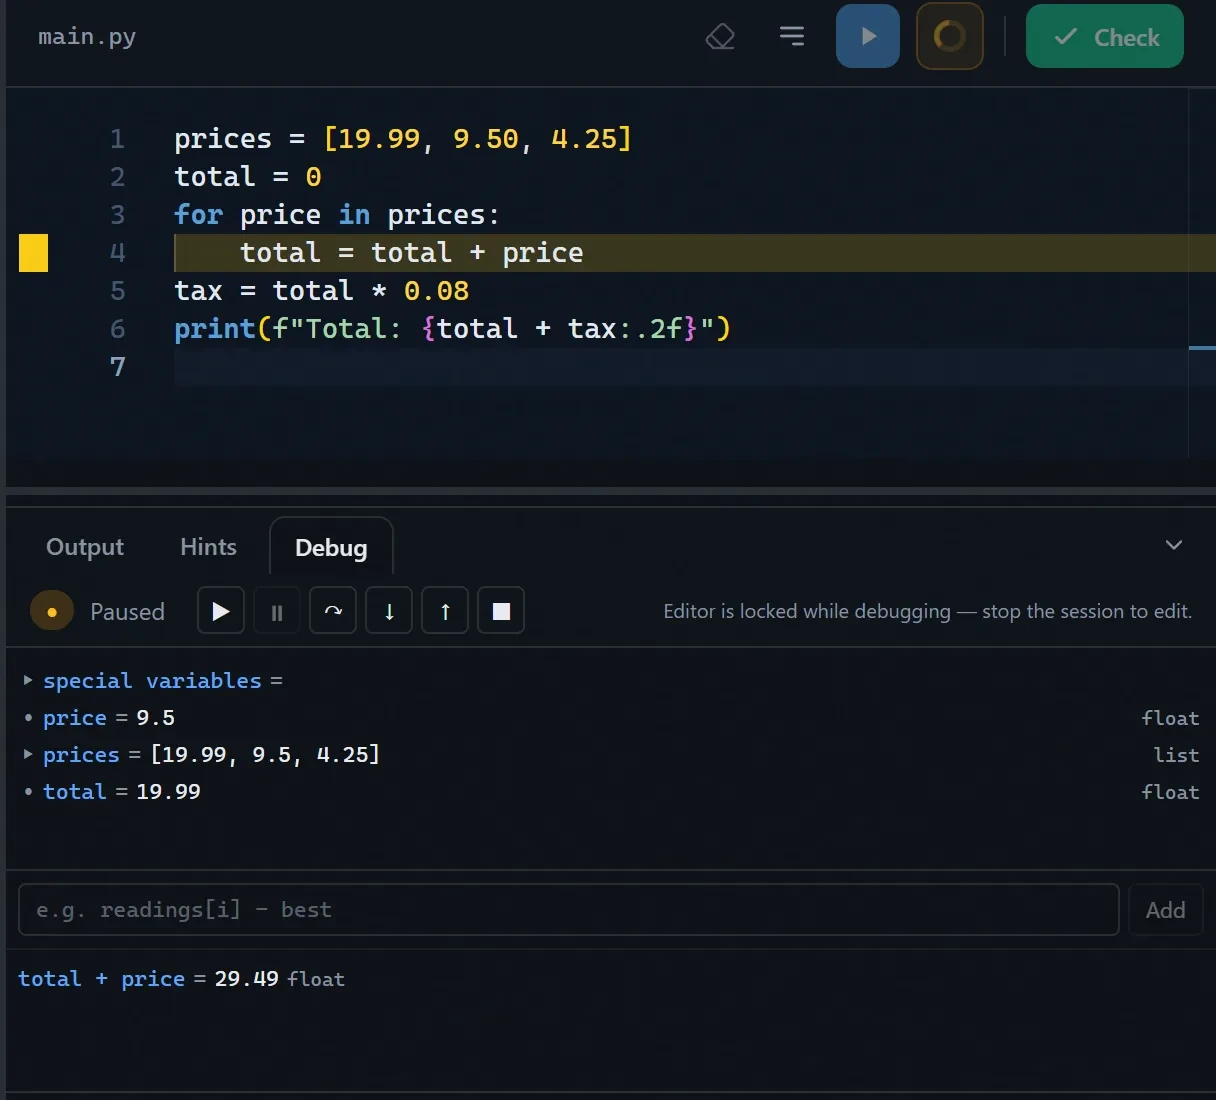
Task: Click the Add watch button
Action: [1165, 910]
